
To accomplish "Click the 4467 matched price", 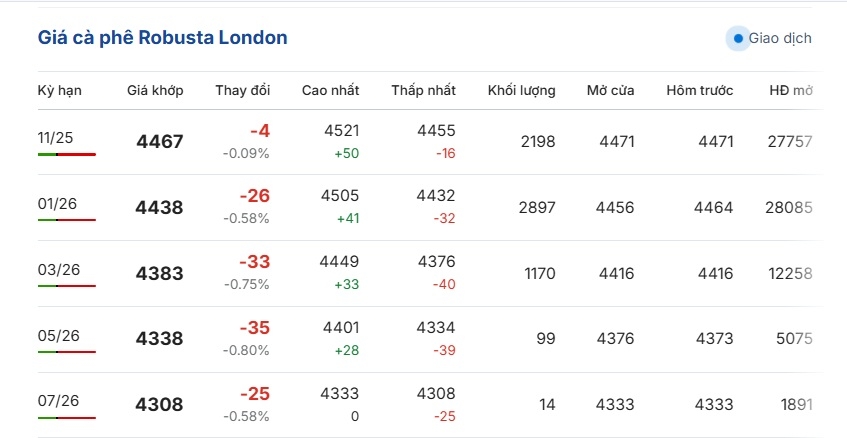I will pos(160,142).
